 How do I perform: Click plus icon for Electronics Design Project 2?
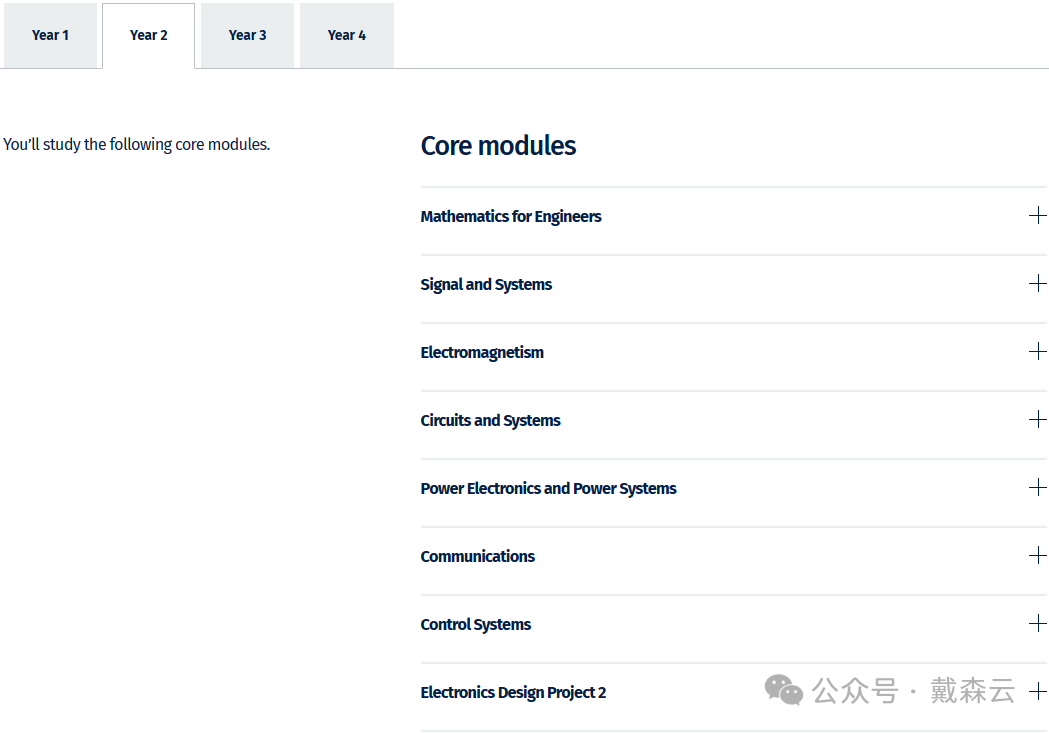[1037, 692]
